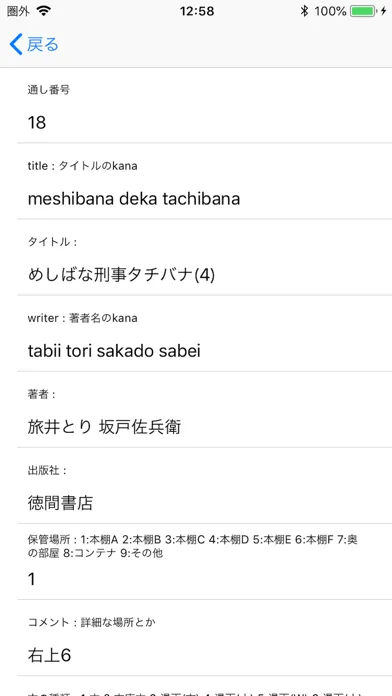This screenshot has height=696, width=392.
Task: Edit the publisher field 徳間書店
Action: 205,503
